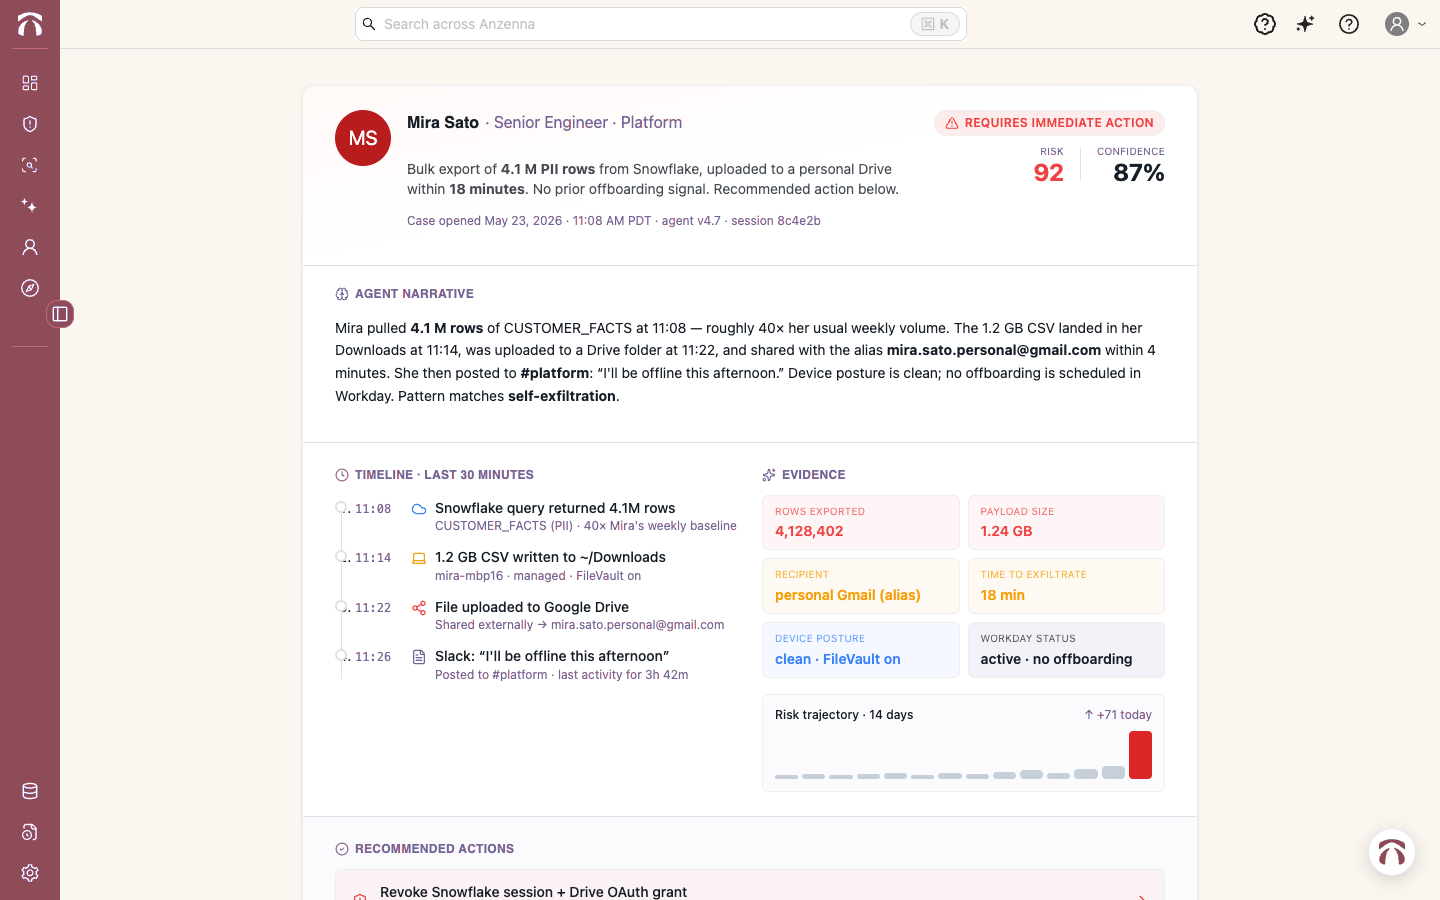The width and height of the screenshot is (1440, 900).
Task: Click the Recommended Actions check icon
Action: (342, 849)
